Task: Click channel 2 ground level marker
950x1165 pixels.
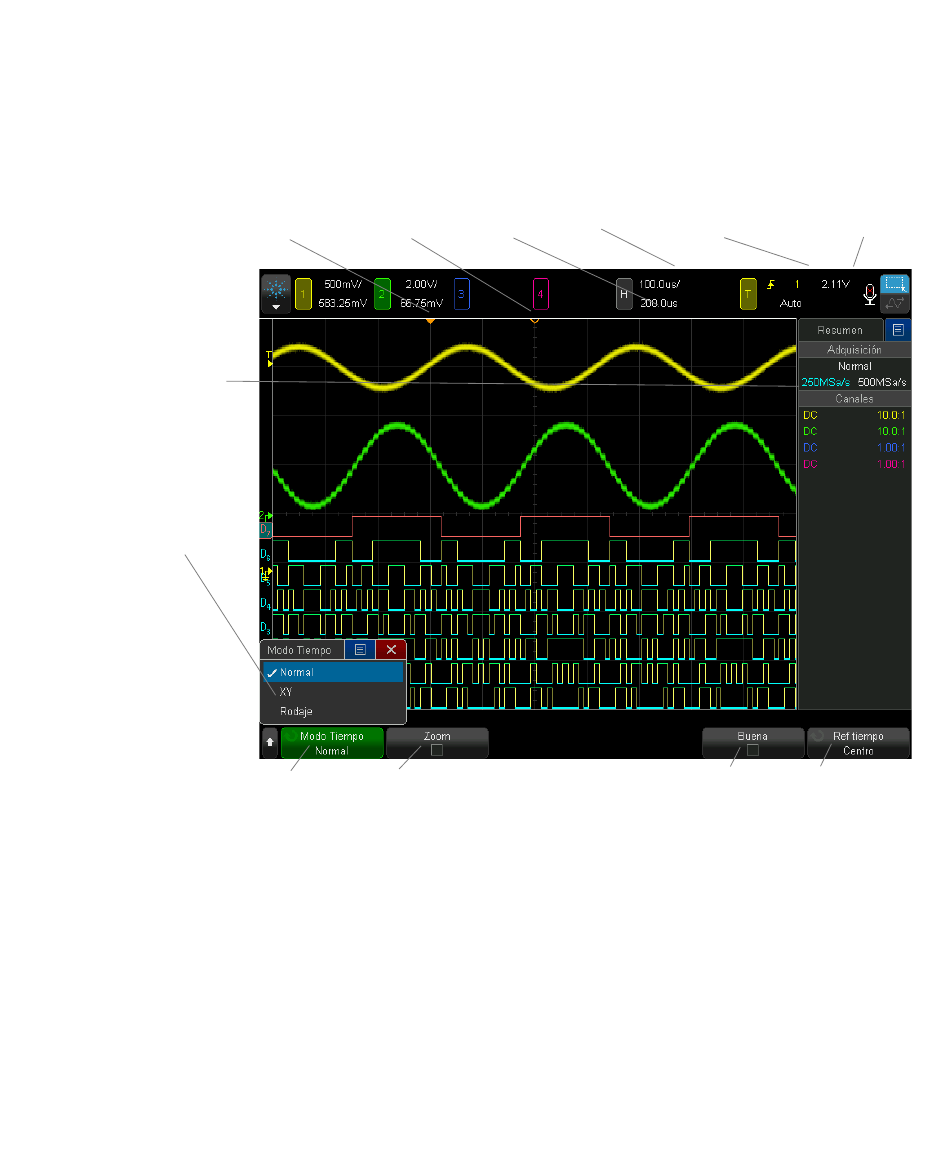Action: [x=265, y=516]
